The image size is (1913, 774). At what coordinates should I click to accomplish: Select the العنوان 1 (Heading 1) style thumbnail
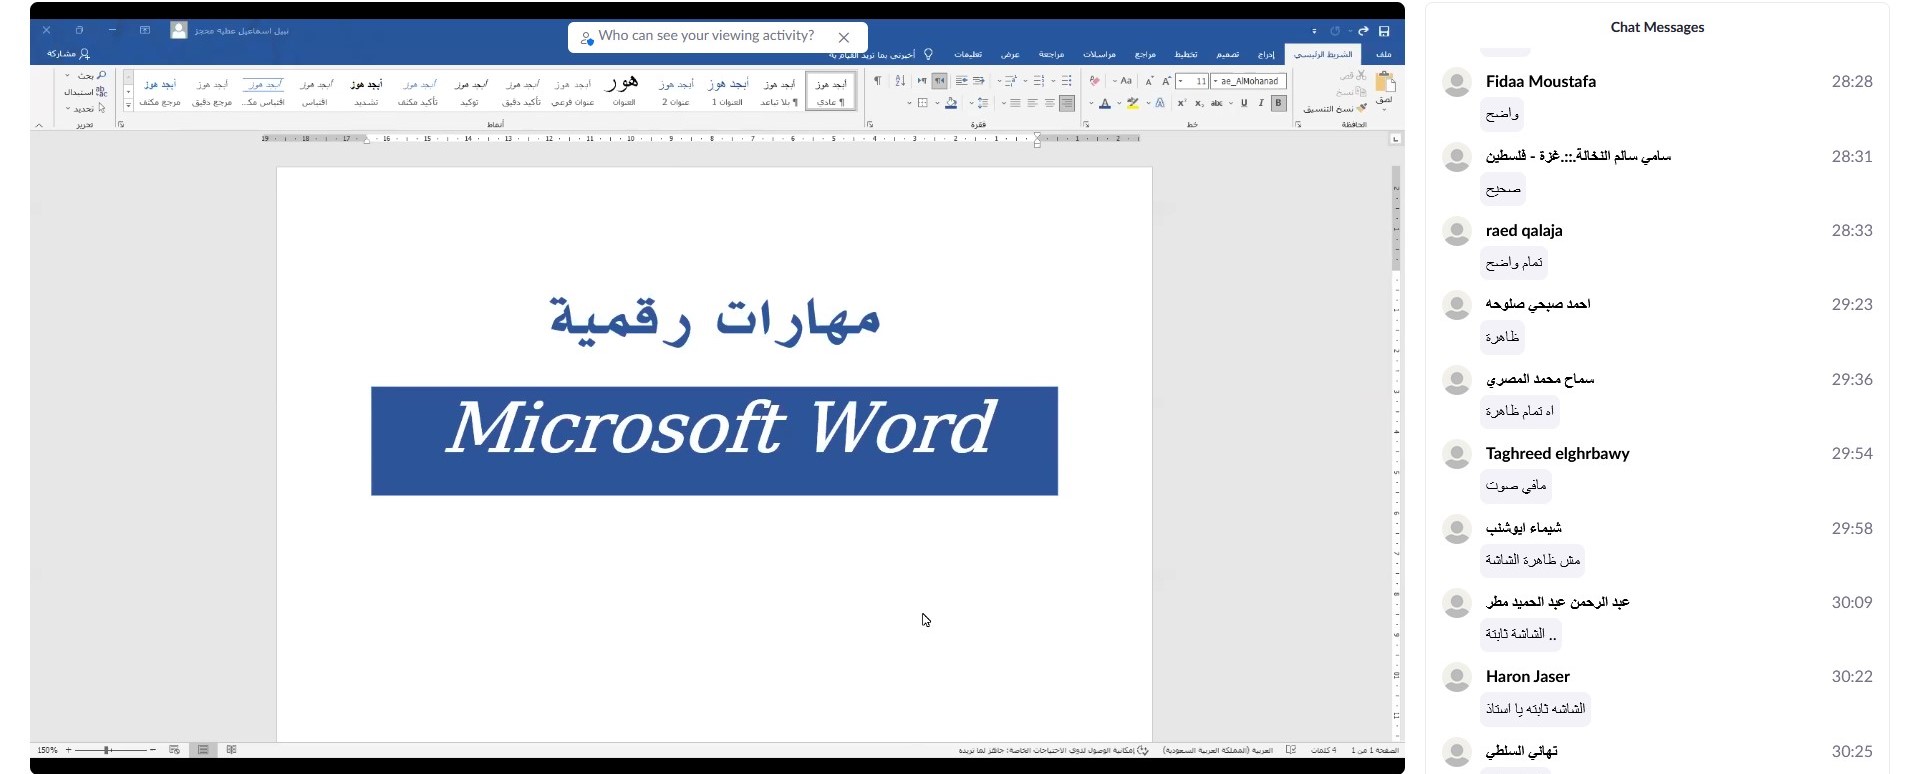727,91
